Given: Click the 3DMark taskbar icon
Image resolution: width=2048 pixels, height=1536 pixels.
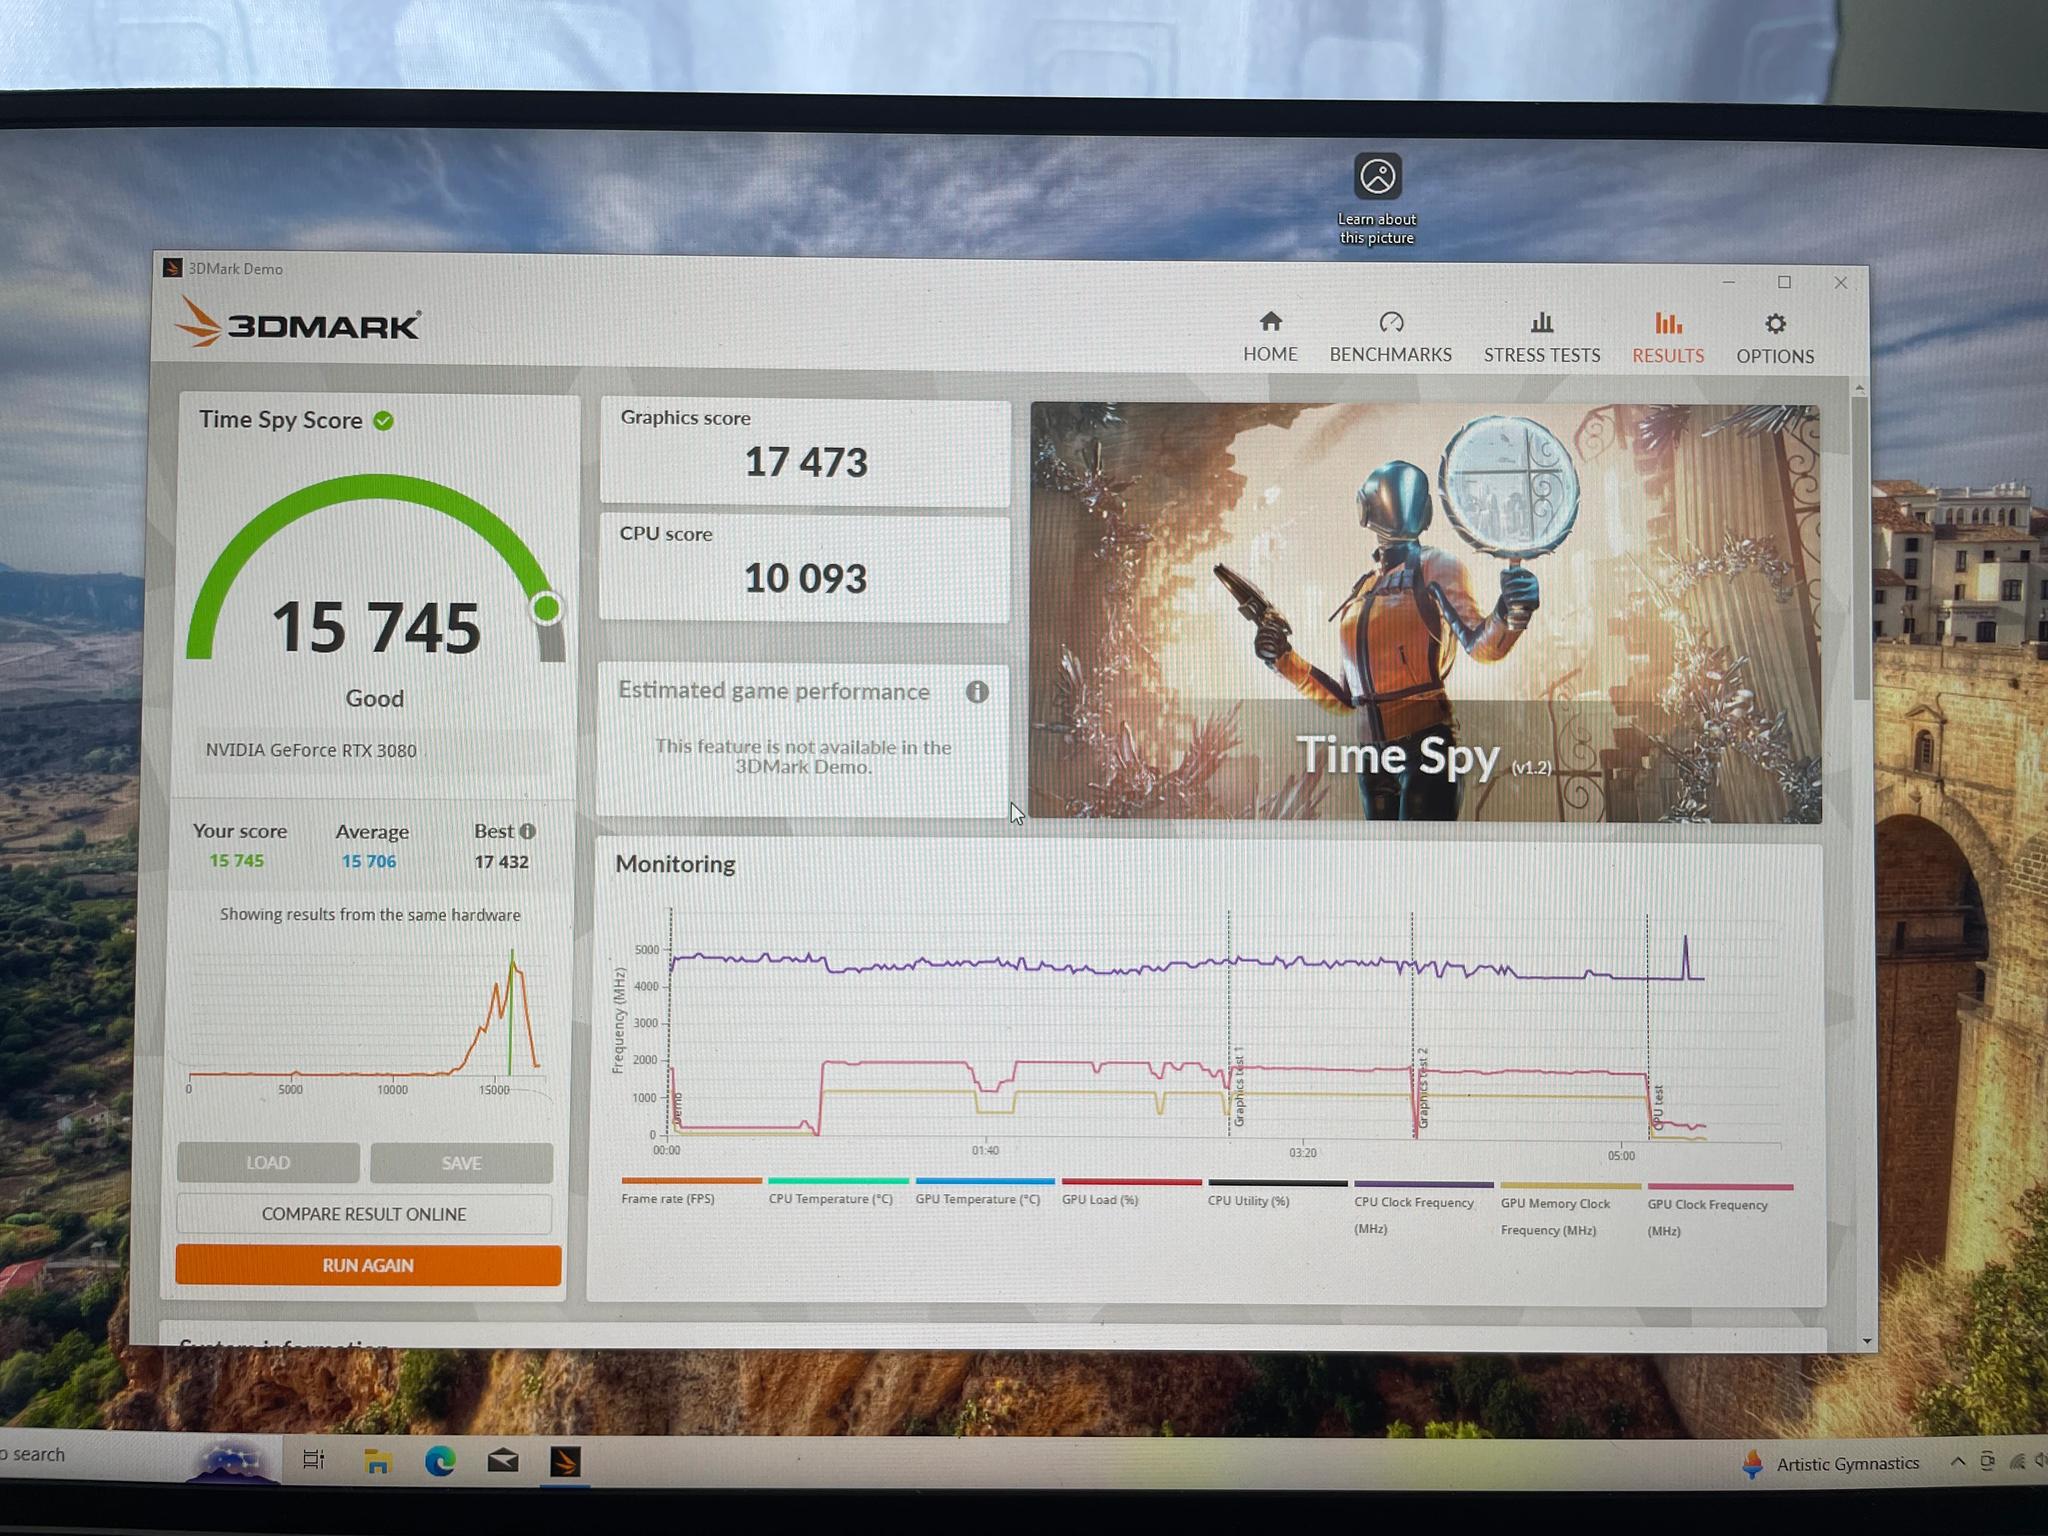Looking at the screenshot, I should click(565, 1462).
